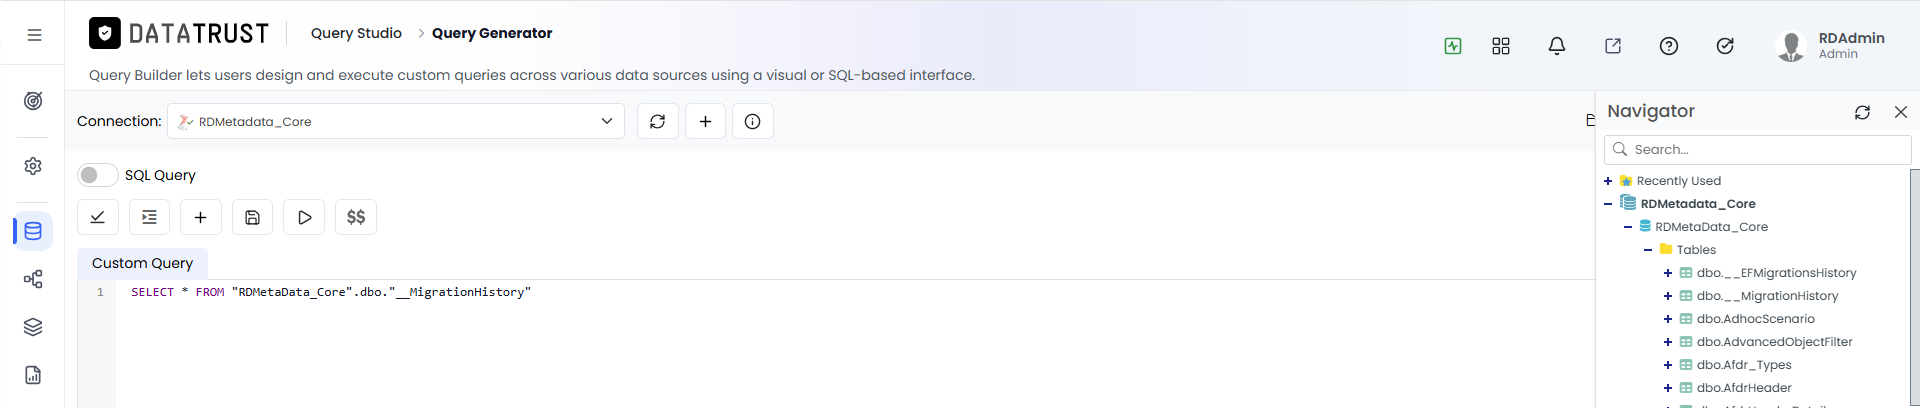
Task: Save the custom query with disk icon
Action: (x=252, y=217)
